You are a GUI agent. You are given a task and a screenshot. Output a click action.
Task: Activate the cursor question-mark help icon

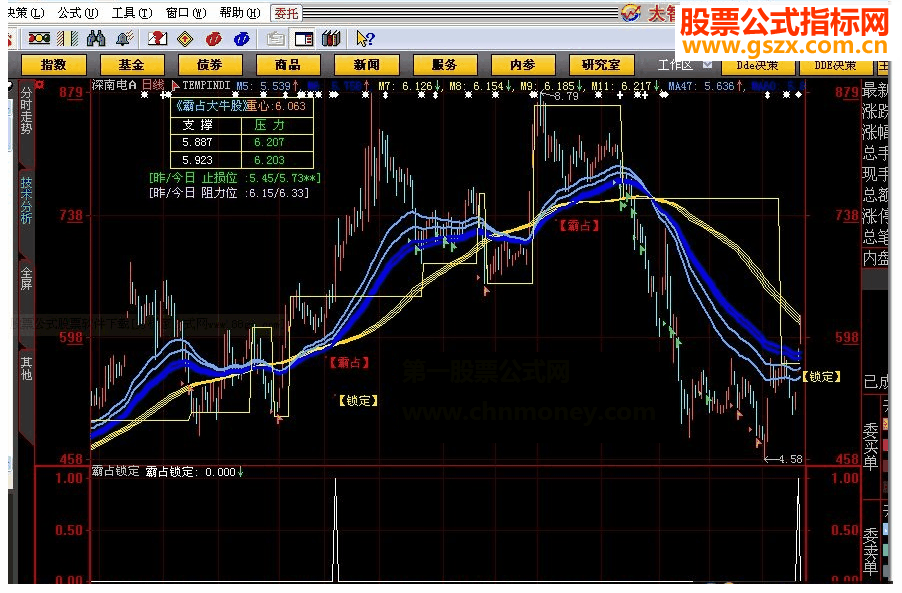pyautogui.click(x=365, y=39)
